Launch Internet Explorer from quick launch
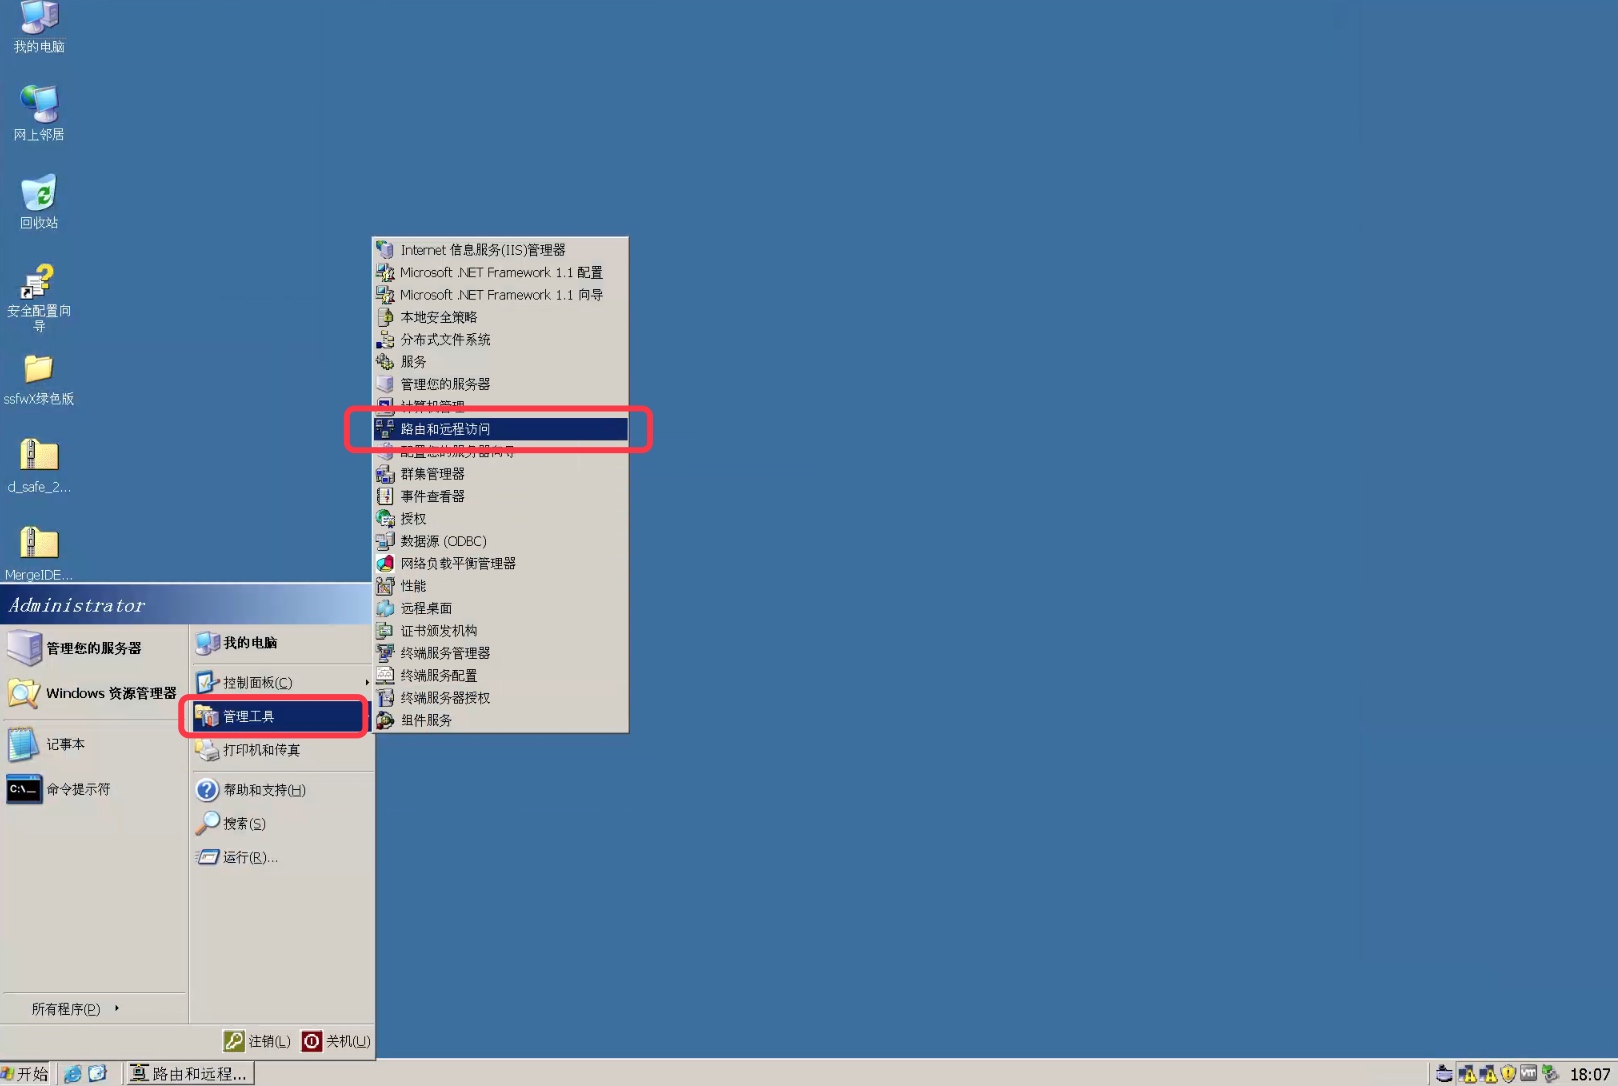 tap(73, 1073)
